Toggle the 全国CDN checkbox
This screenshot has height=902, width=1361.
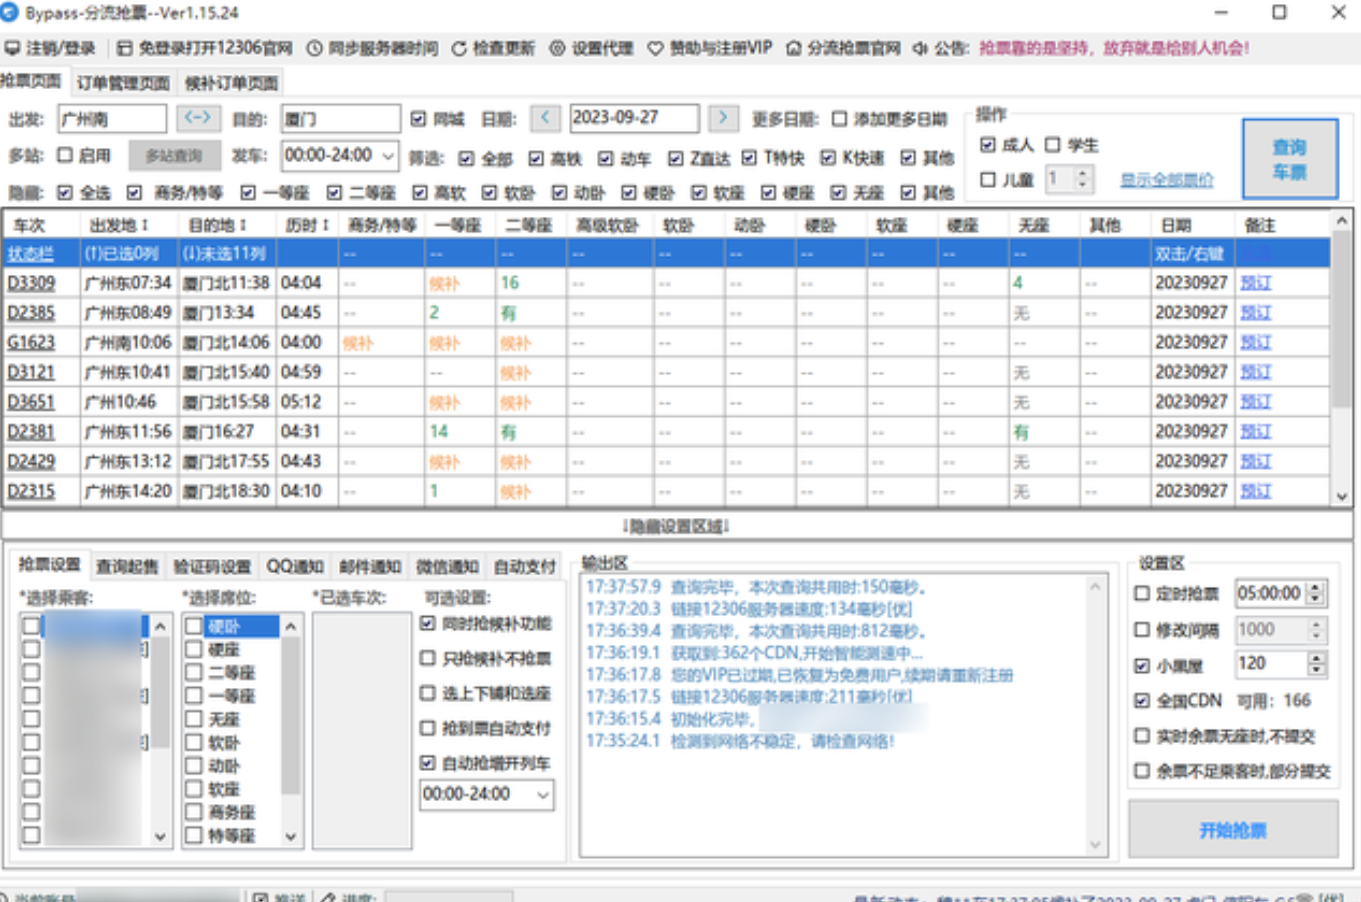1142,700
